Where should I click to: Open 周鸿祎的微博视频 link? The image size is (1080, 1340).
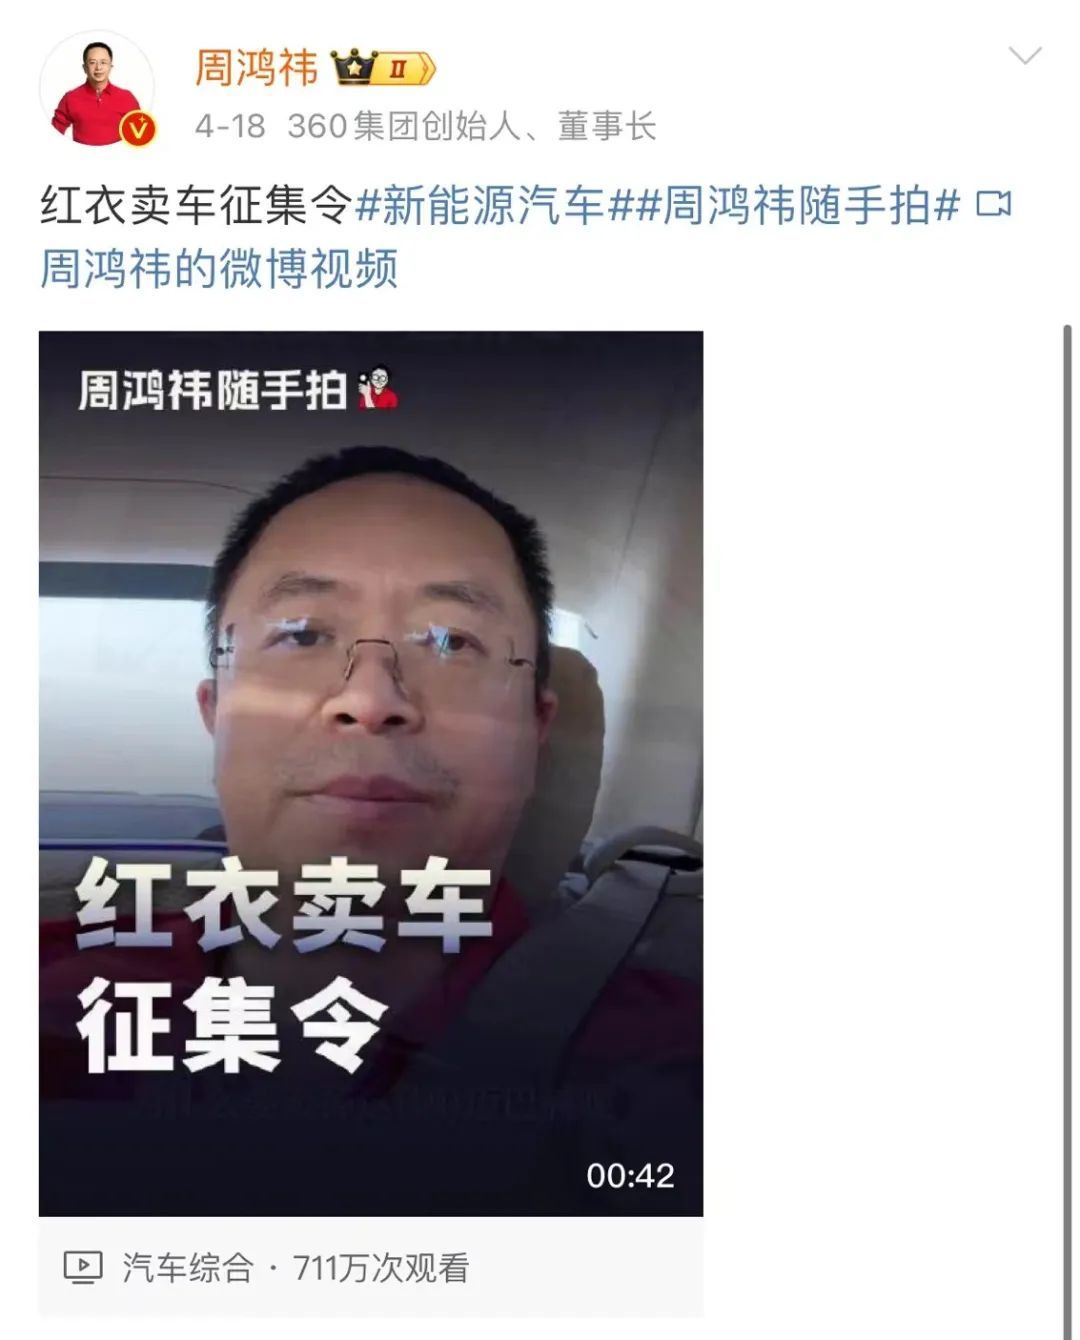click(219, 268)
